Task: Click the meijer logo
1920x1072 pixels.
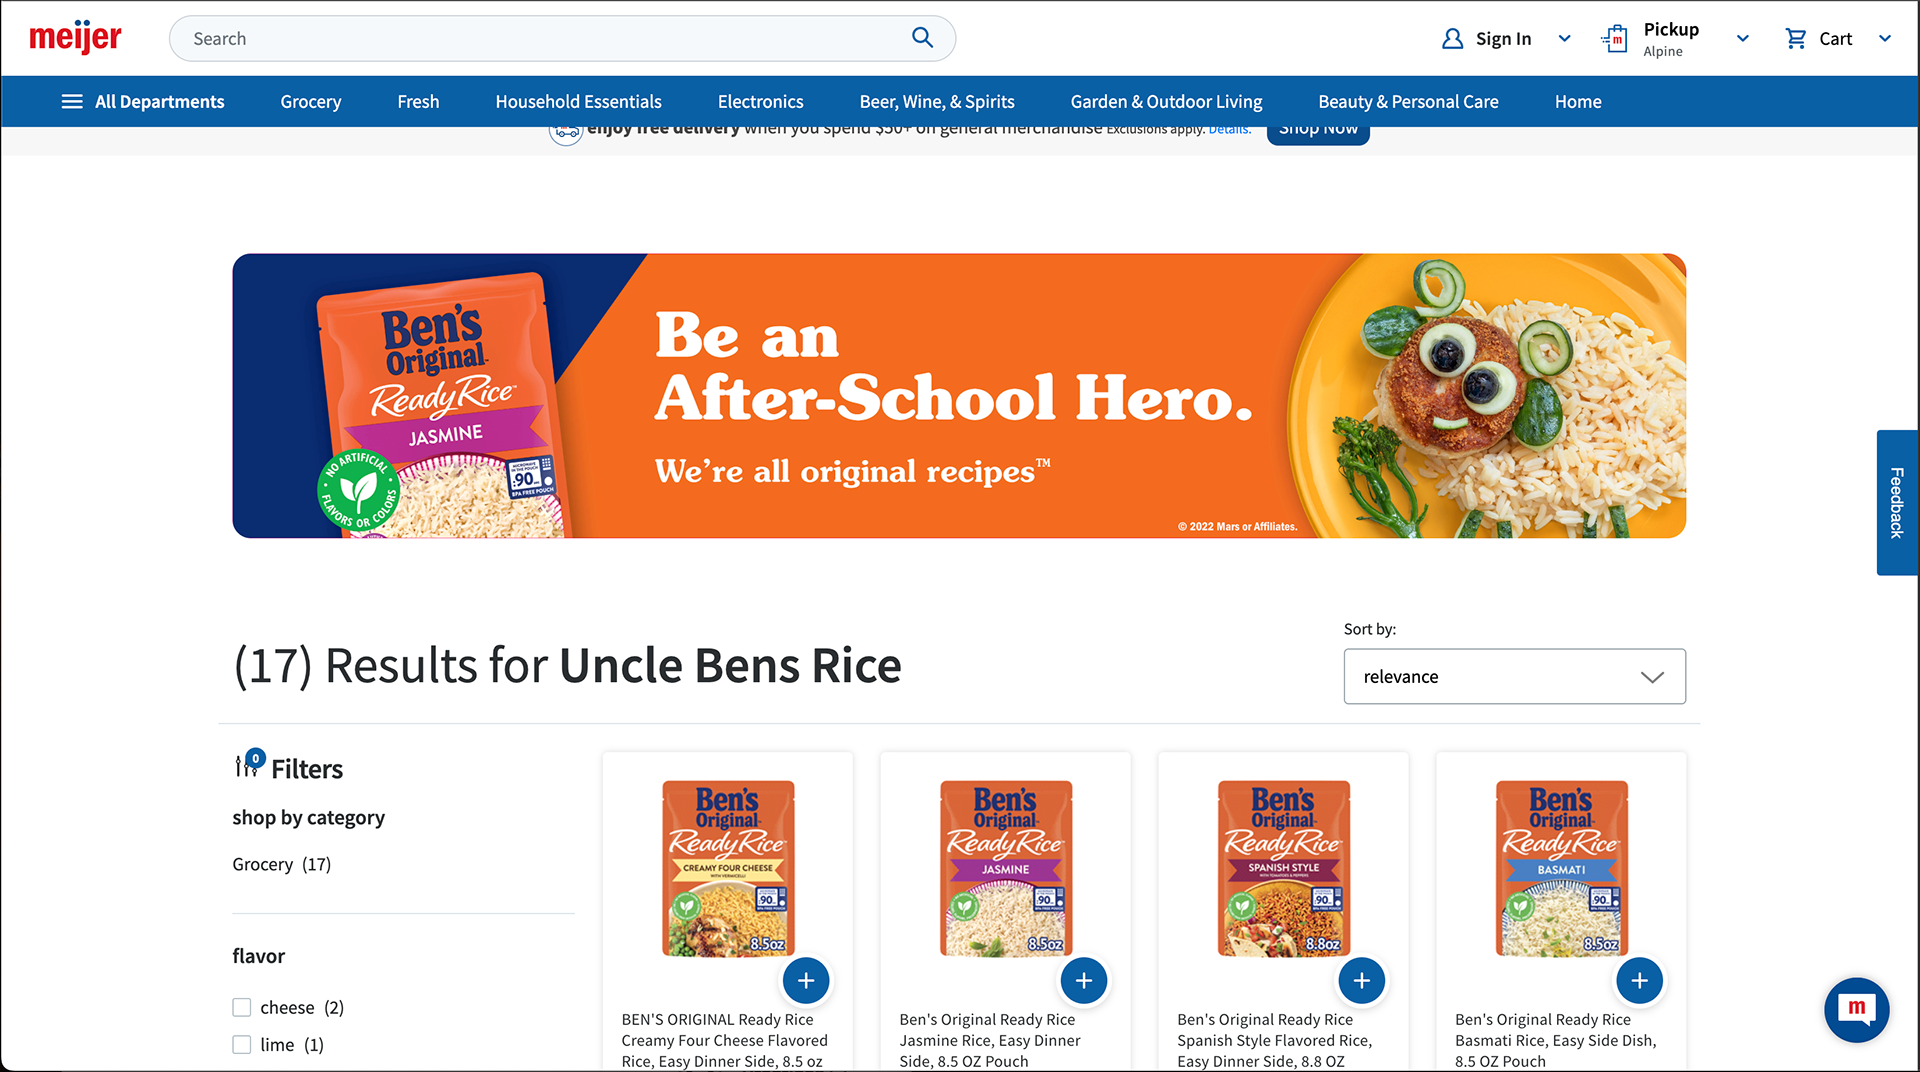Action: 75,38
